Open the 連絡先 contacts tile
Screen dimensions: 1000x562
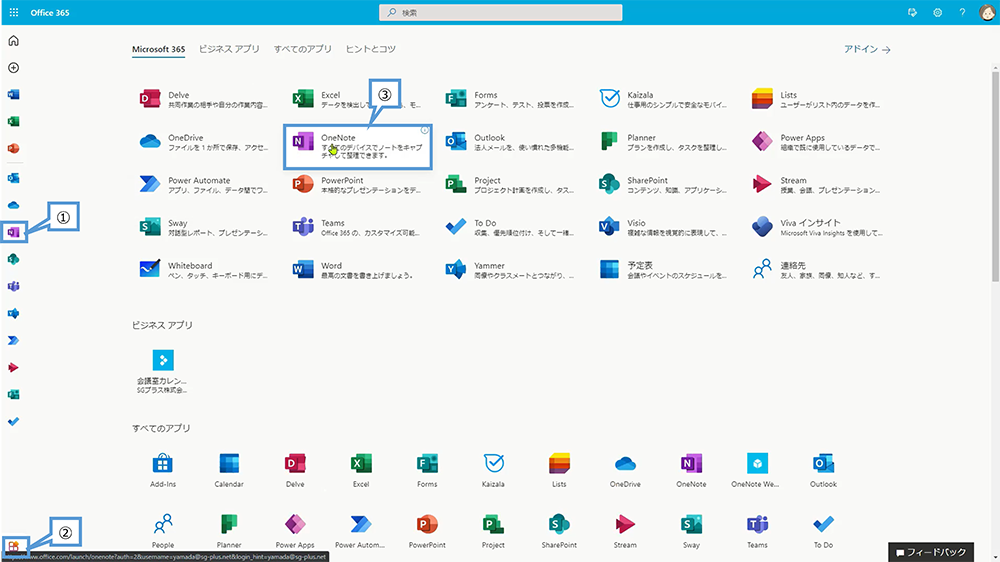[x=816, y=270]
